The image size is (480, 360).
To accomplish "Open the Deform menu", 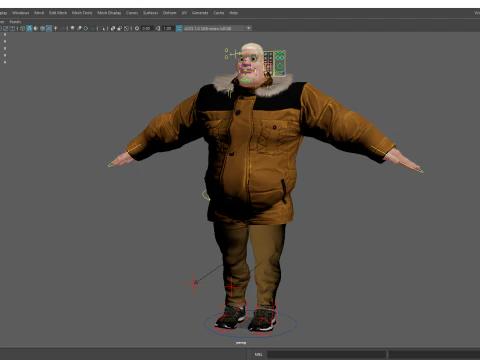I will click(x=169, y=13).
